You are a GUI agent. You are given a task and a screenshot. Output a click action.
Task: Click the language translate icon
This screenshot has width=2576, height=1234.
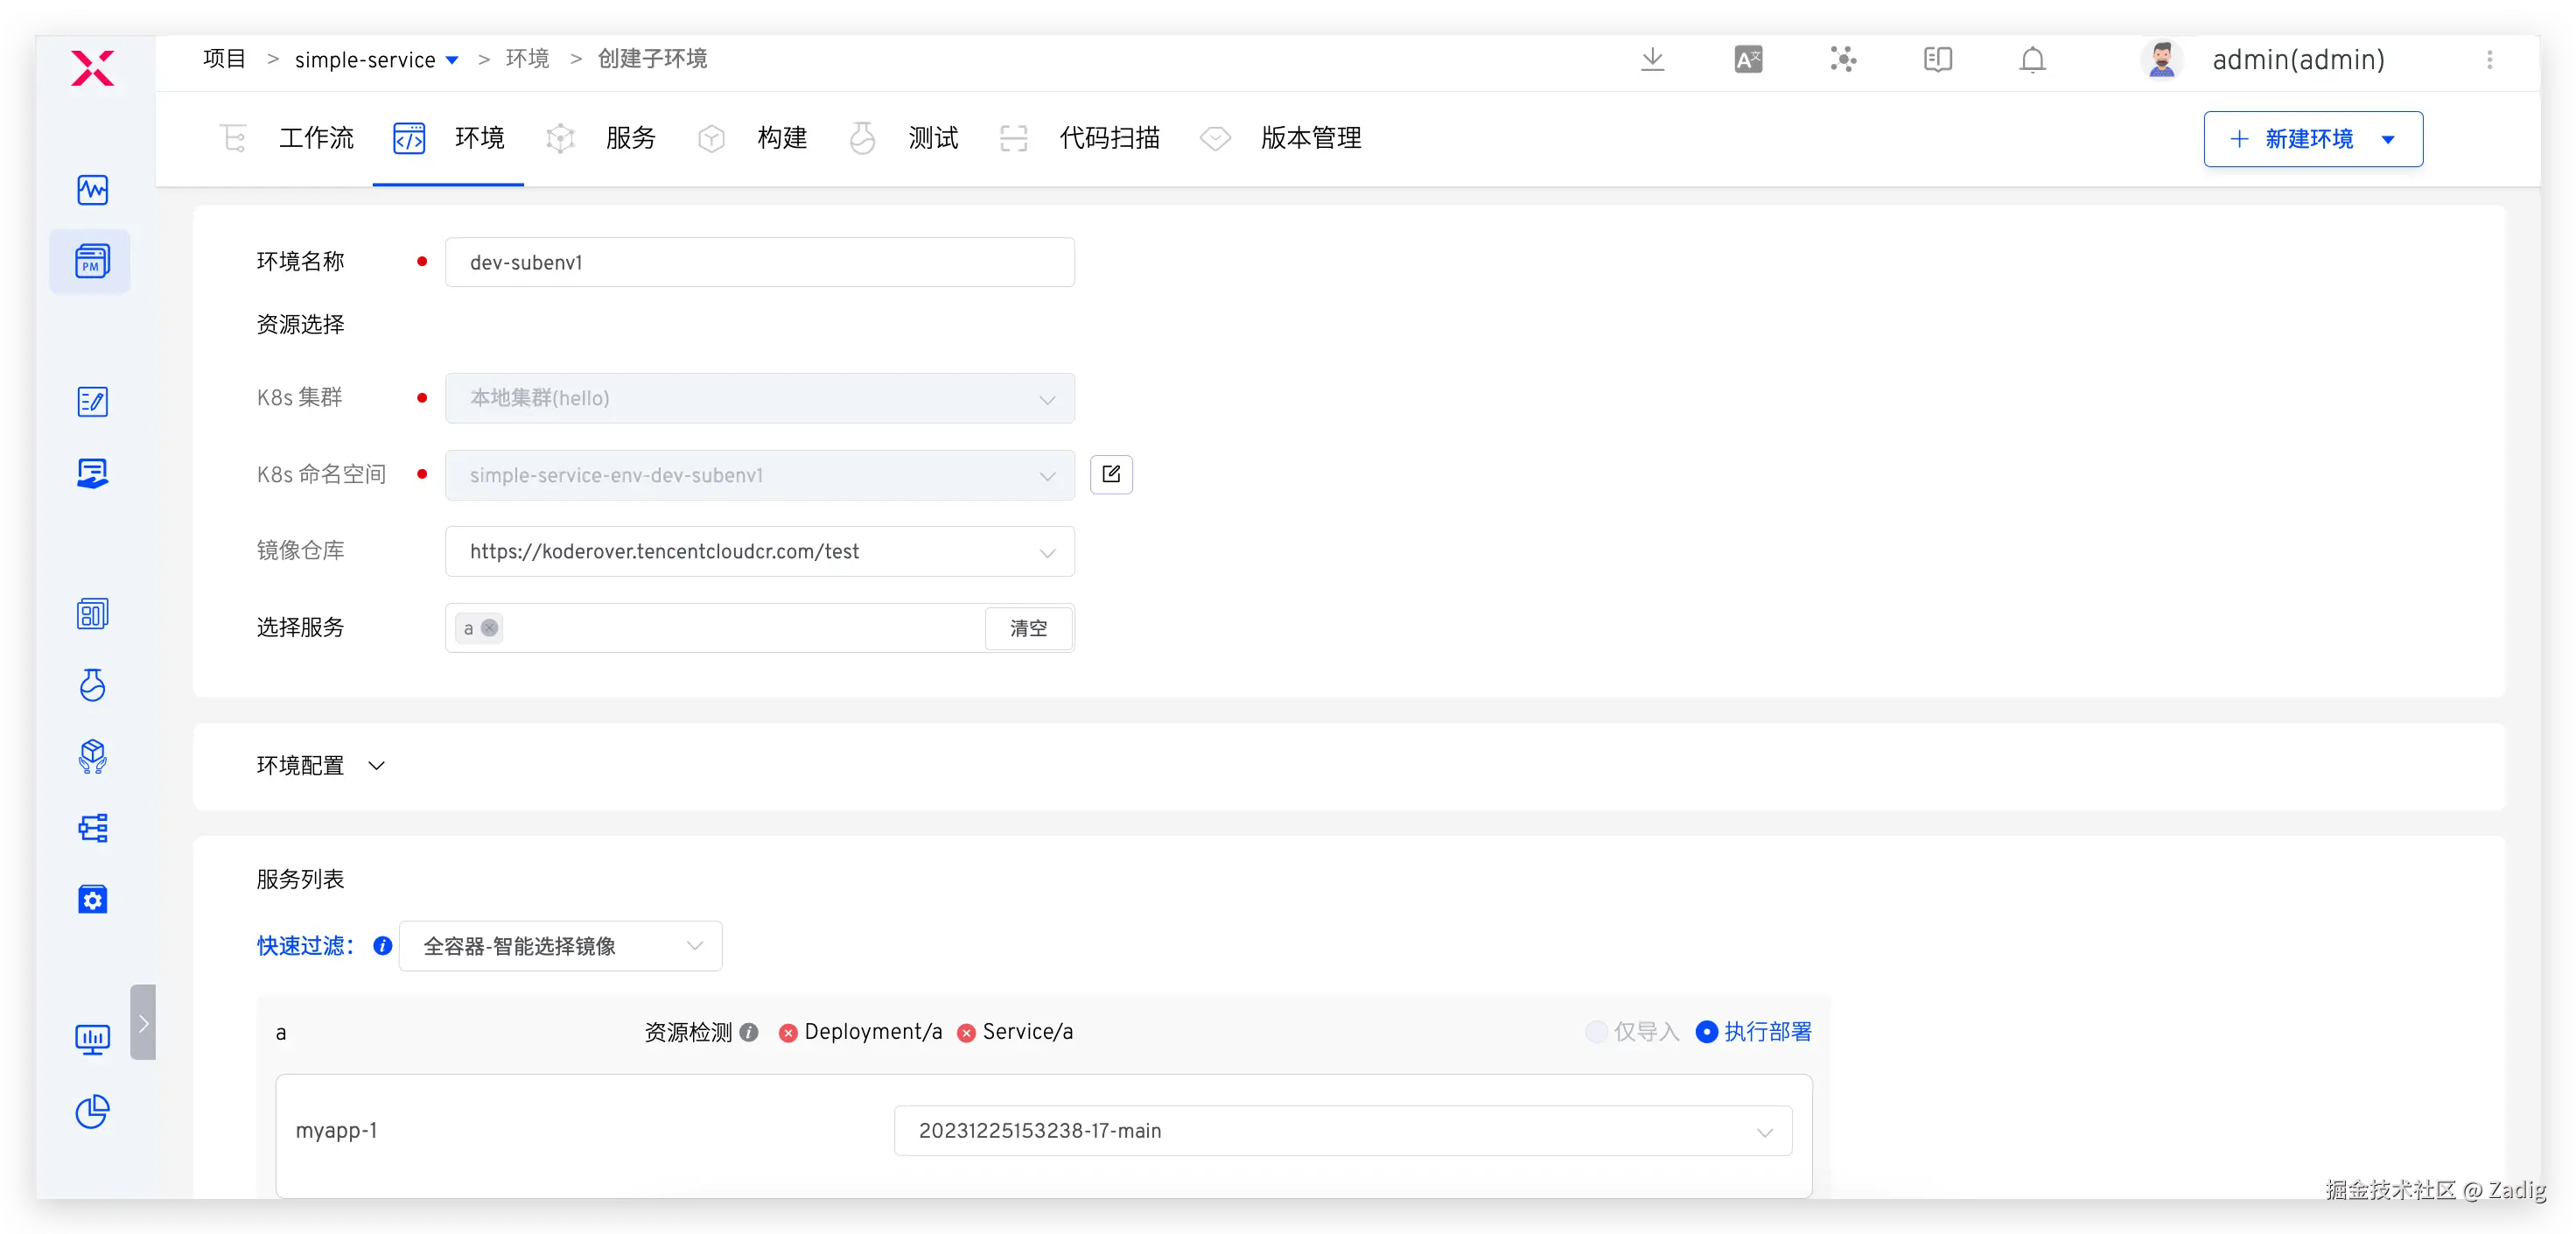pos(1748,60)
